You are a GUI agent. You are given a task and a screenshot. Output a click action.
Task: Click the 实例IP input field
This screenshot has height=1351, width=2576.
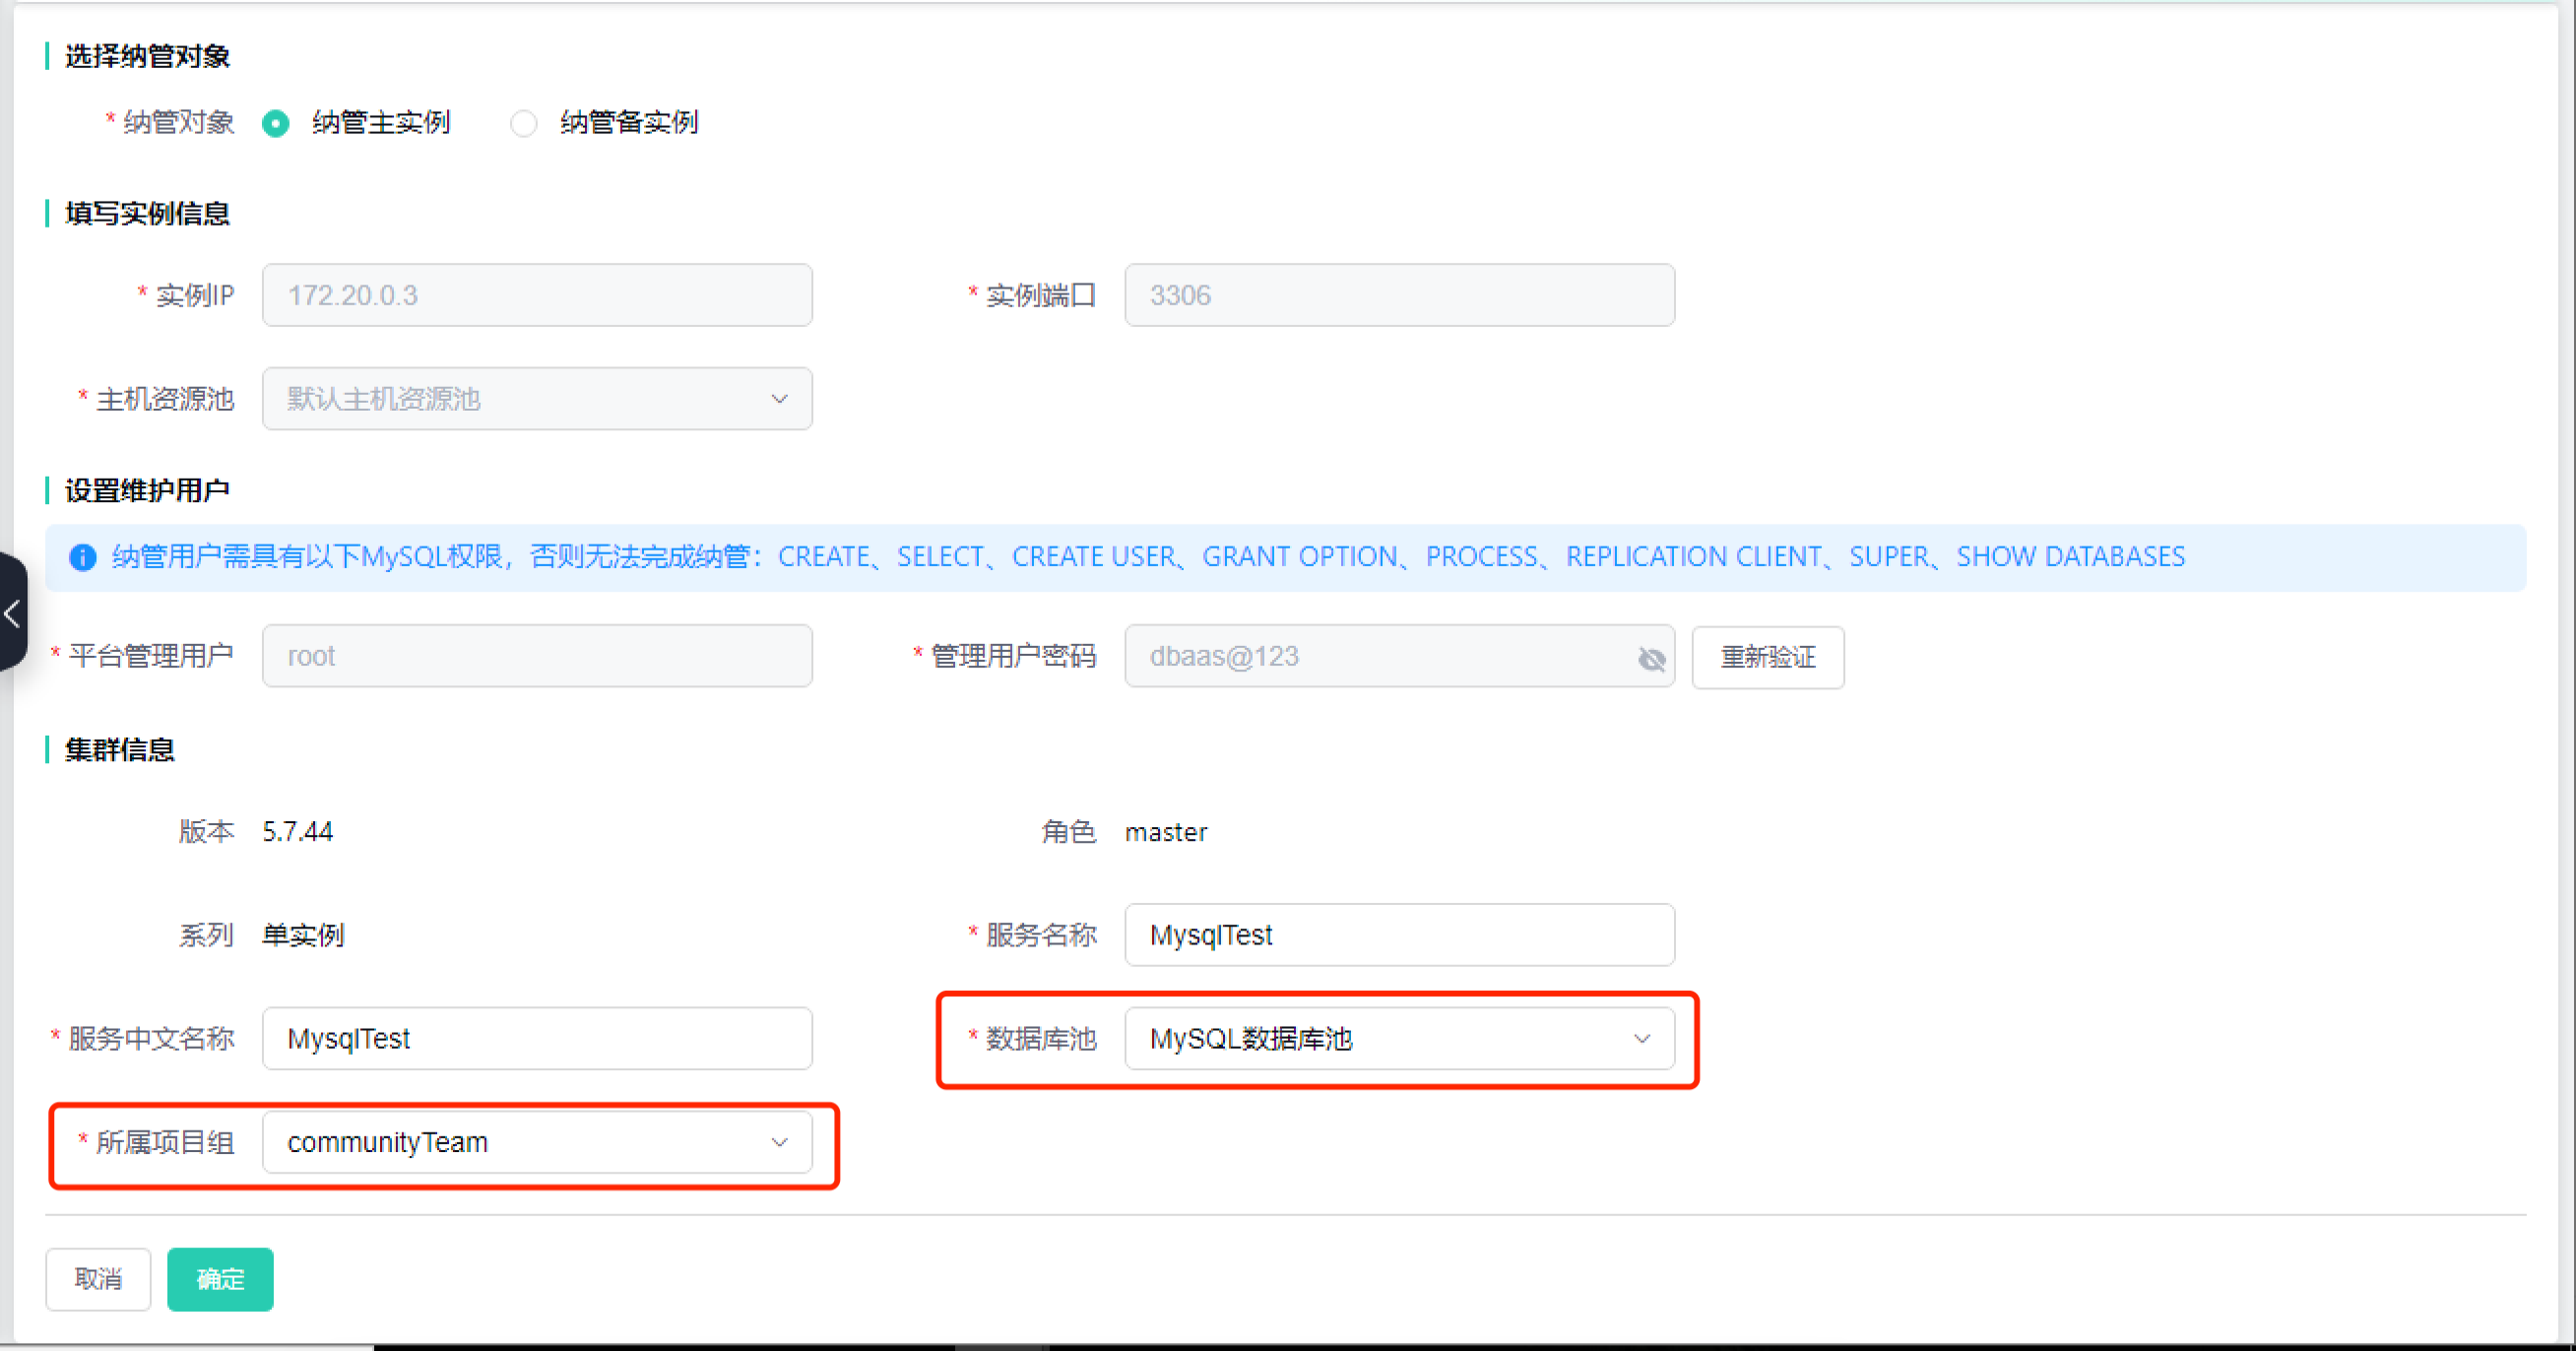pos(537,295)
